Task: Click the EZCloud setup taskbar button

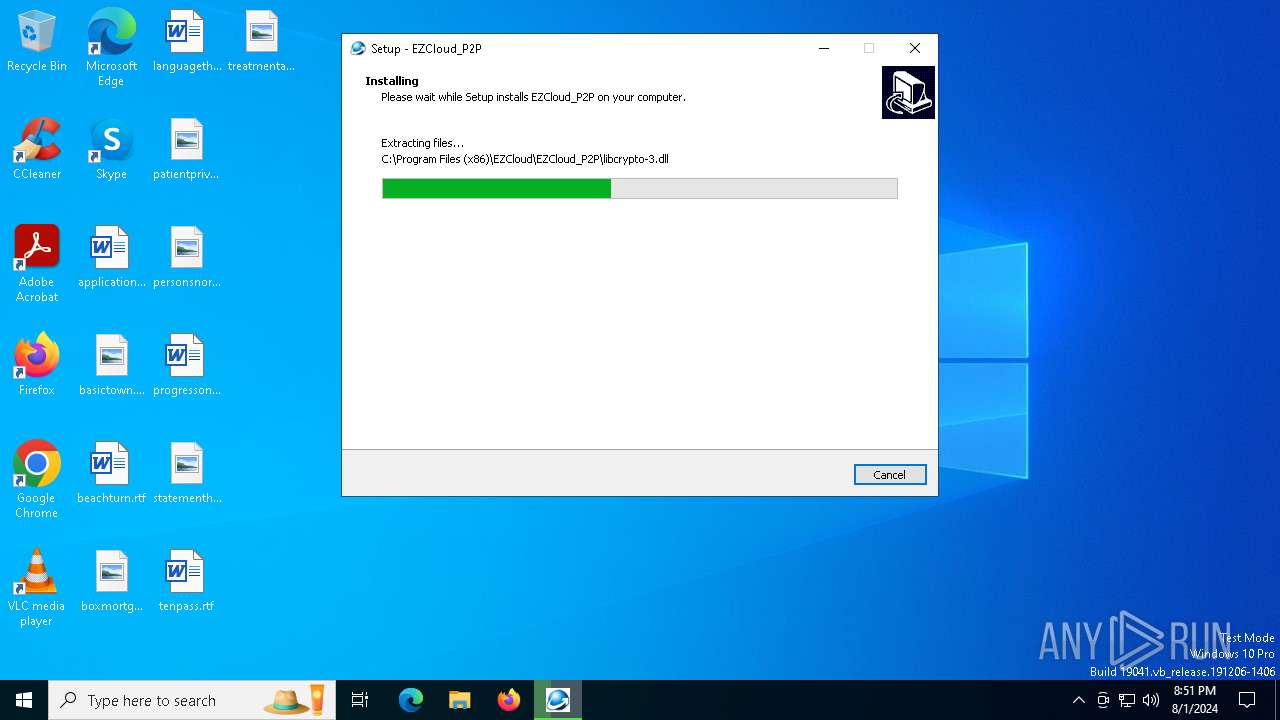Action: tap(558, 700)
